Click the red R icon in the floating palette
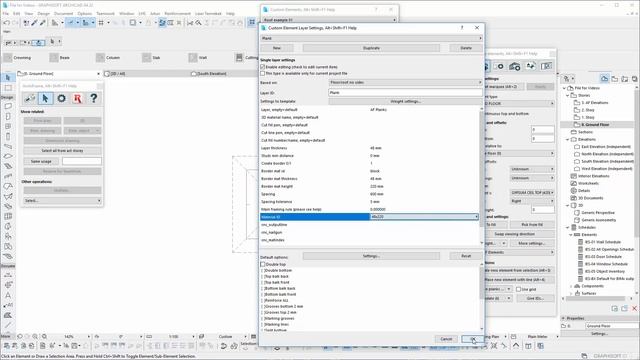This screenshot has height=360, width=640. [x=78, y=98]
